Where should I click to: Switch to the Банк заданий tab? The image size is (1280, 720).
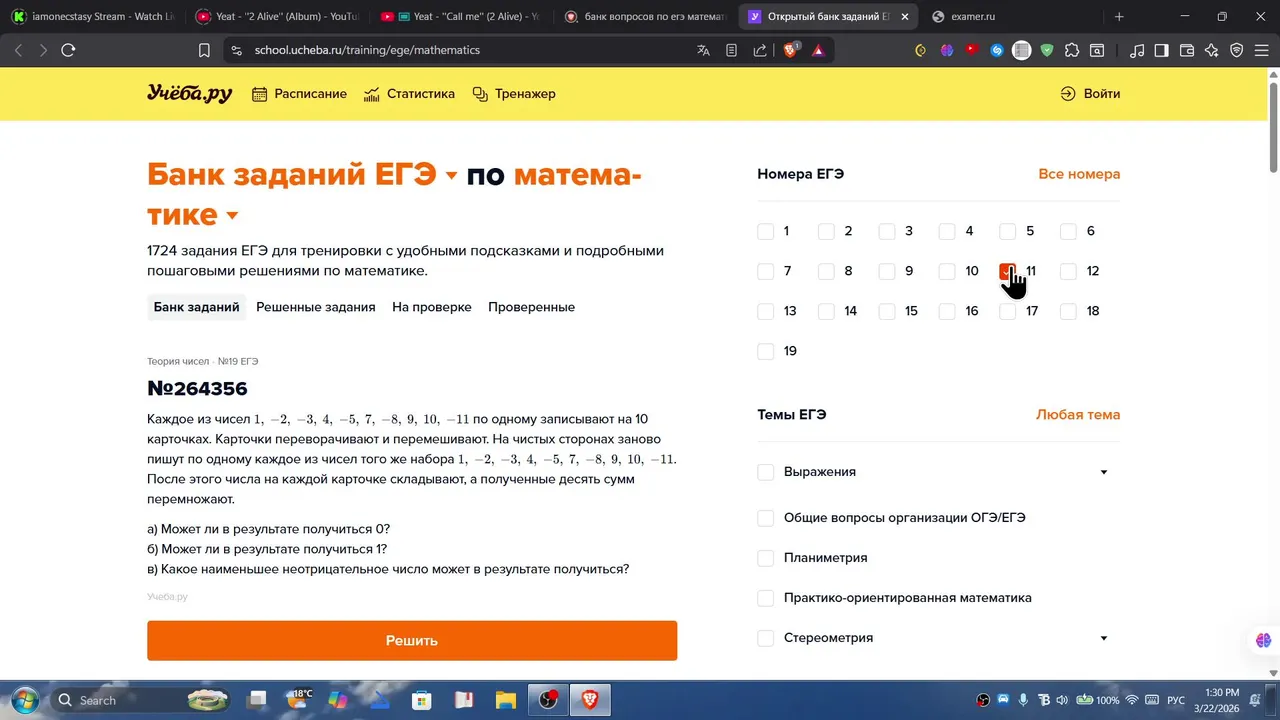pos(196,307)
